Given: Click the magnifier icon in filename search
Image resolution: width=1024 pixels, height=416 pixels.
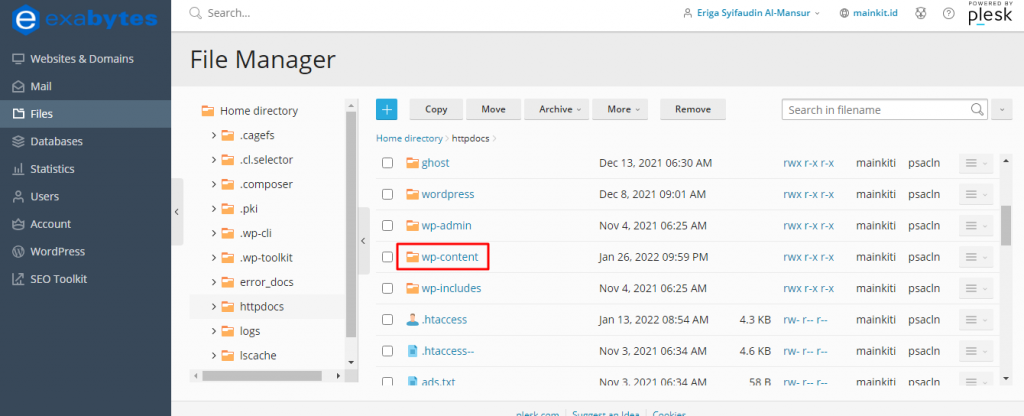Looking at the screenshot, I should point(977,110).
